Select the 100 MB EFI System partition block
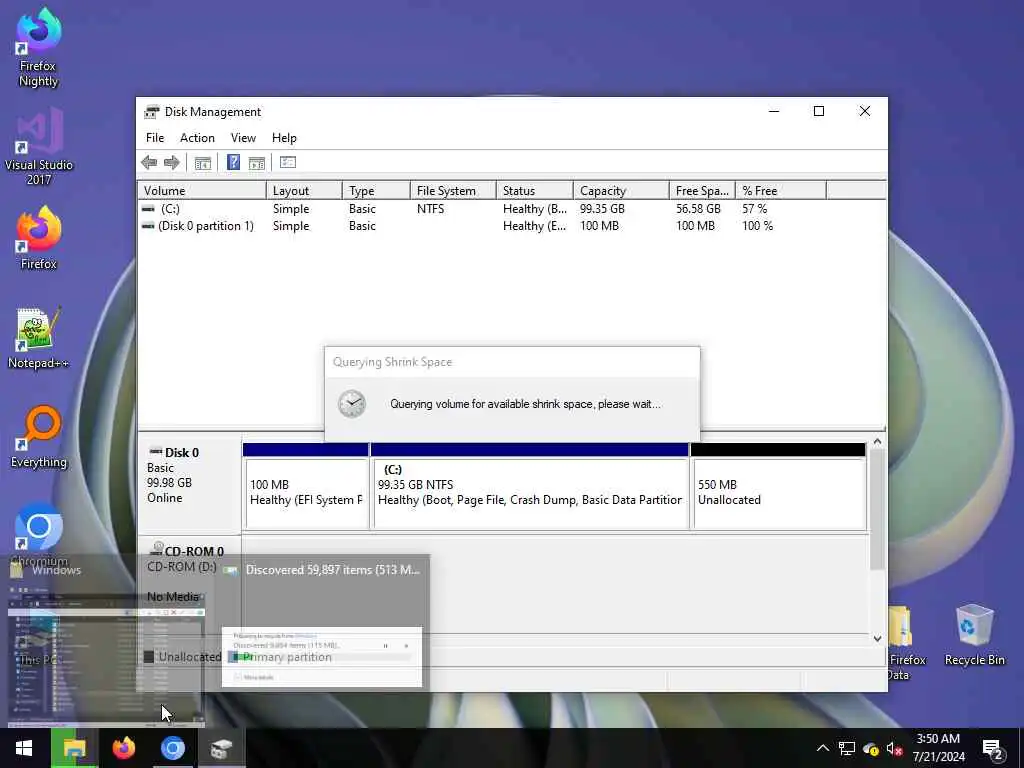Screen dimensions: 1024x768 305,487
